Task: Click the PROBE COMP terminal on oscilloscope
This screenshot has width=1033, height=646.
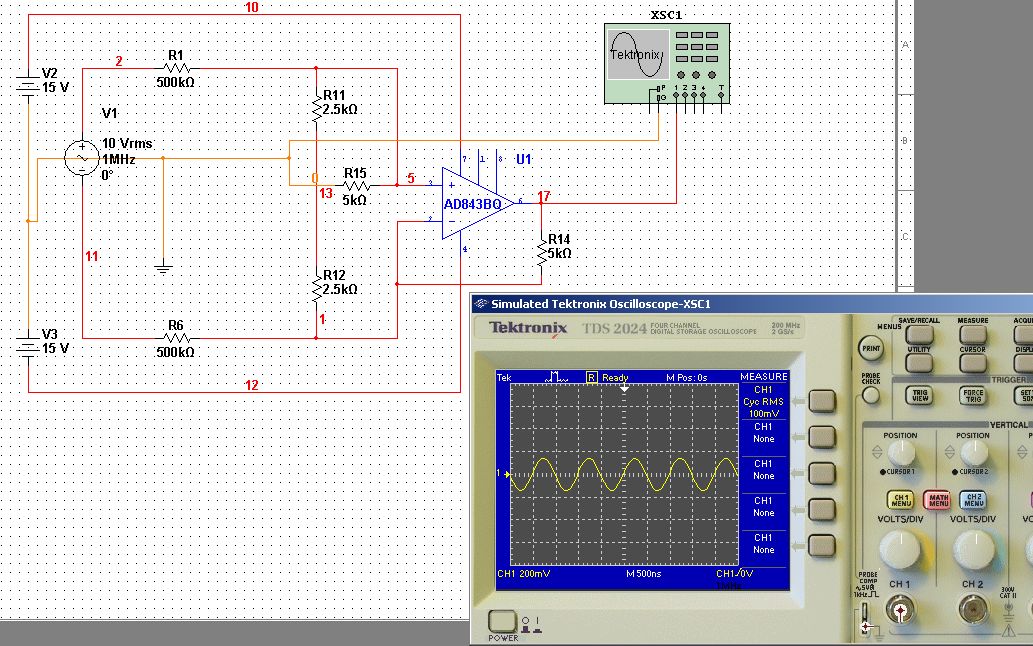Action: click(866, 620)
